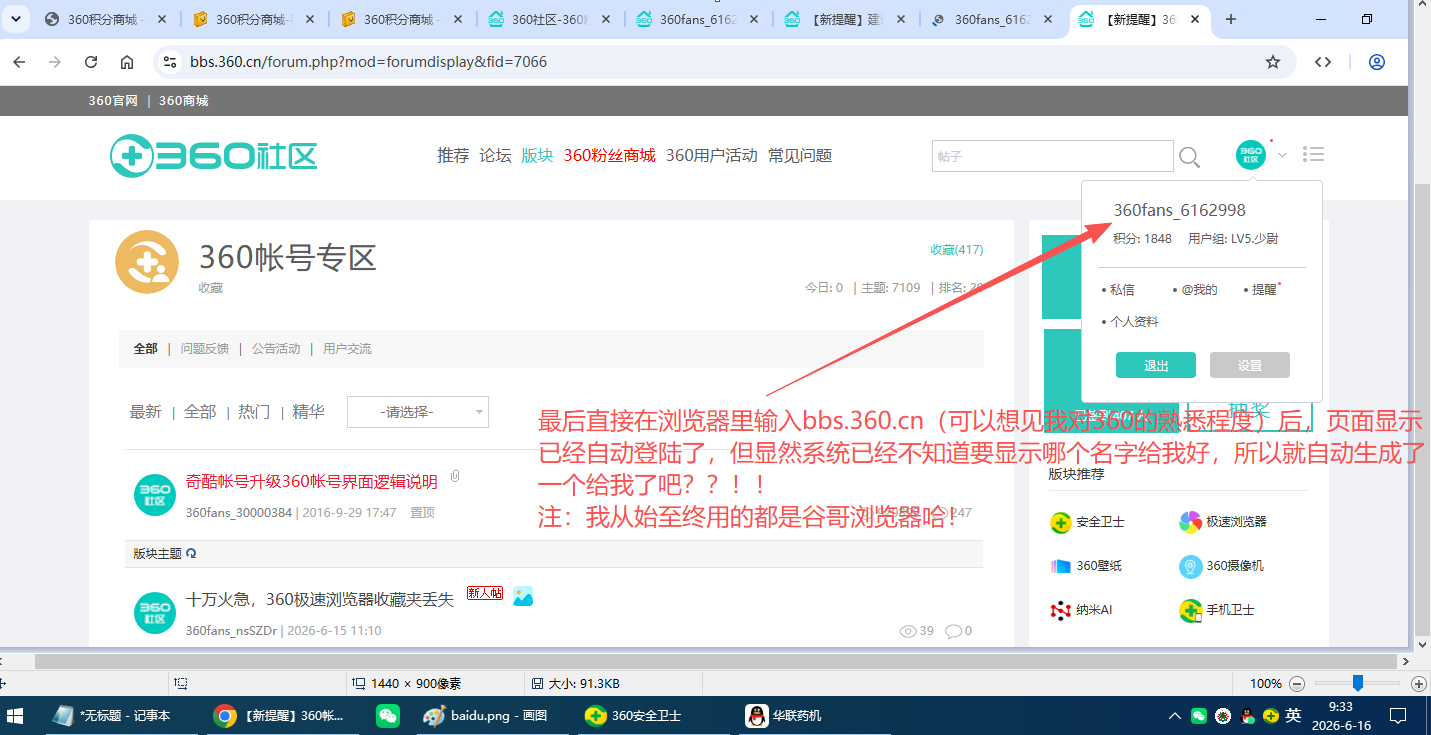1431x735 pixels.
Task: Filter threads by 热门
Action: 254,412
